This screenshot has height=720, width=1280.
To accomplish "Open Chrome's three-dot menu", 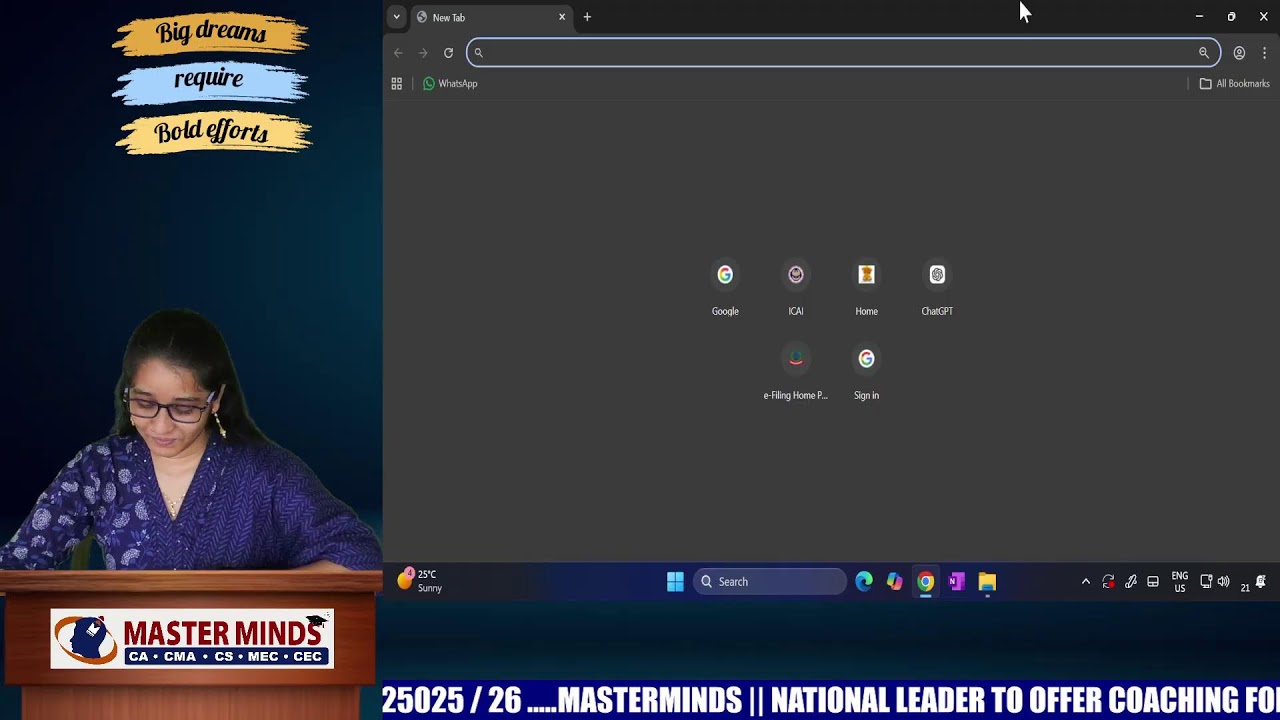I will coord(1264,53).
